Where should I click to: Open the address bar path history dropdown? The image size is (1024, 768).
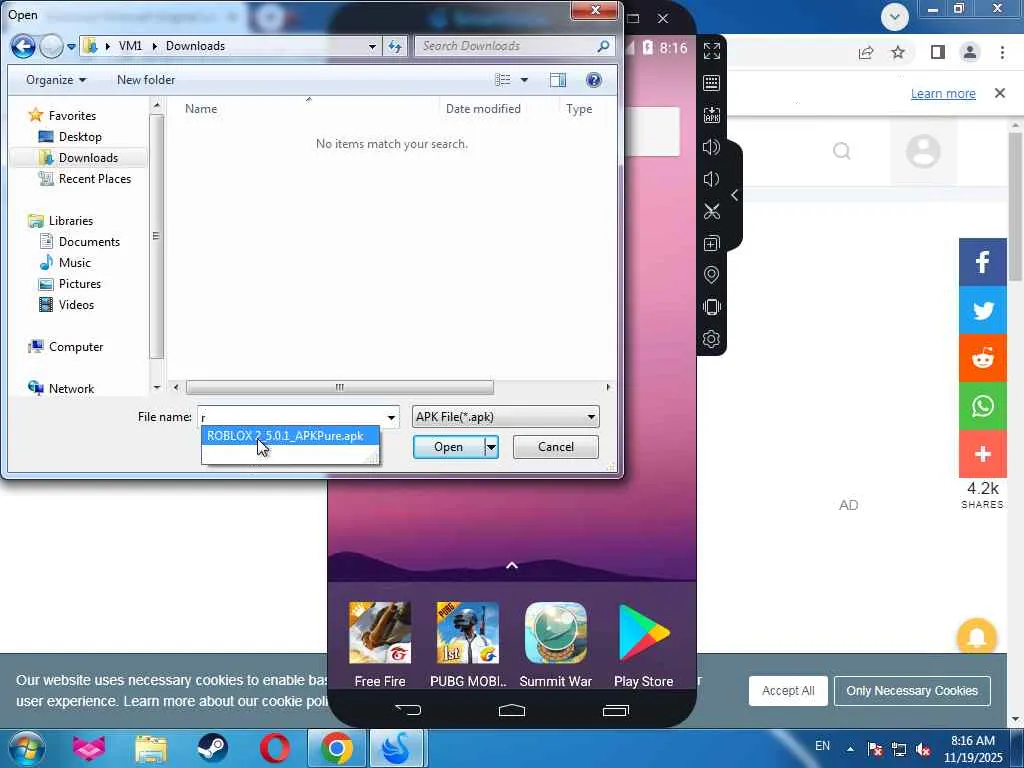pyautogui.click(x=372, y=46)
